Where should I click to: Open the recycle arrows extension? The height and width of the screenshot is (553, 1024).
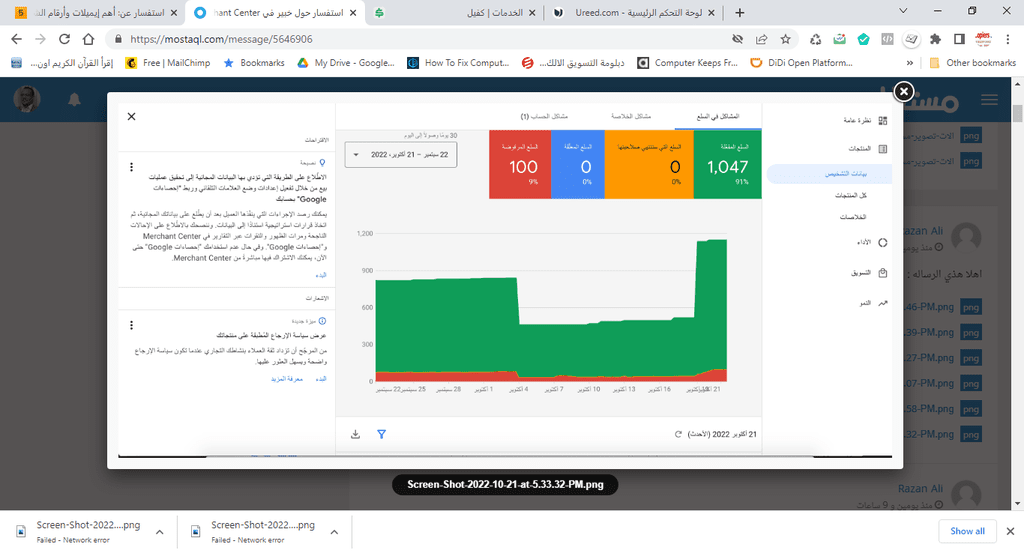(x=815, y=39)
